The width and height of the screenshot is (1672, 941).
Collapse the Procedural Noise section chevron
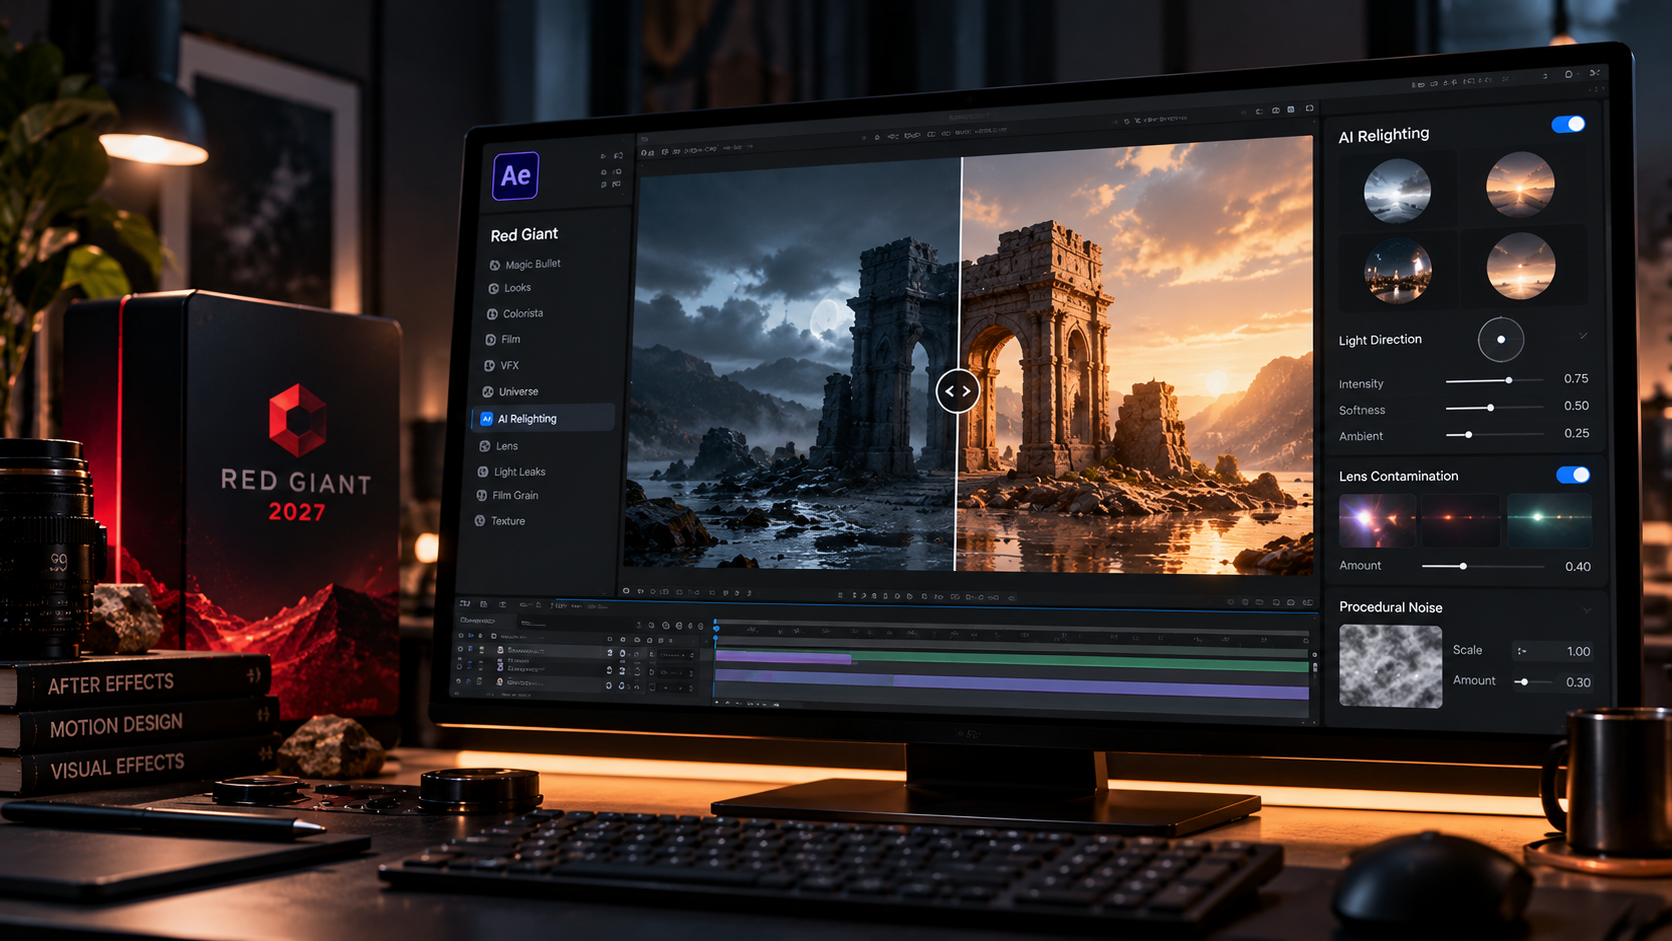coord(1587,609)
